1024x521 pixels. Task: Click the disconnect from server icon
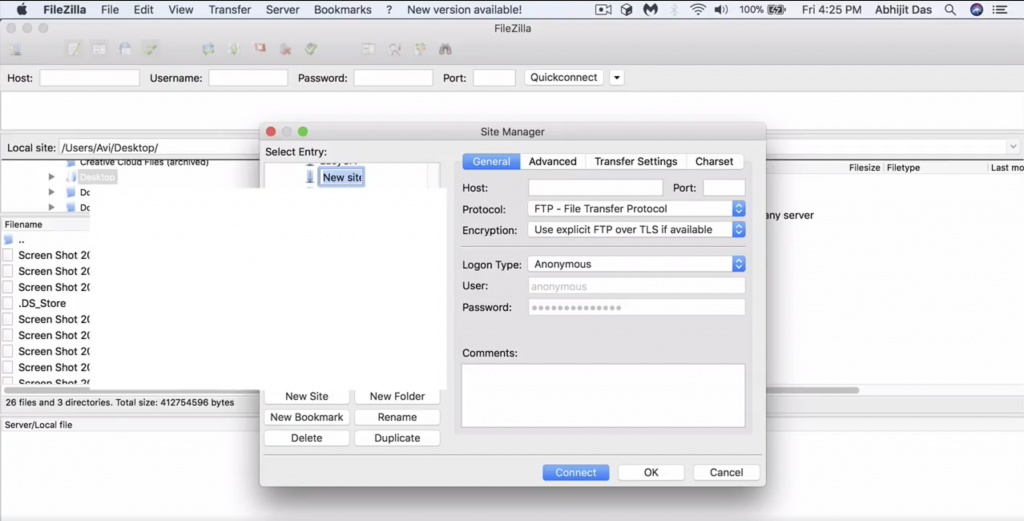pyautogui.click(x=285, y=50)
